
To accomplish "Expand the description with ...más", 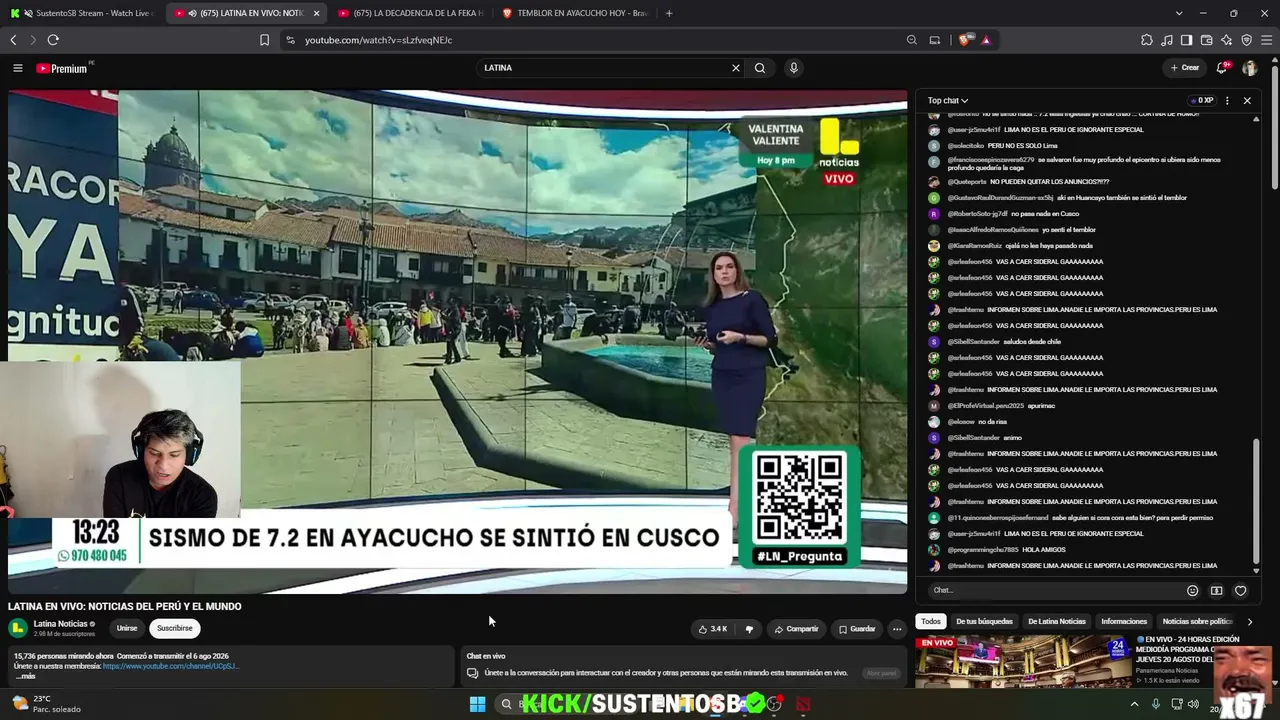I will tap(26, 676).
